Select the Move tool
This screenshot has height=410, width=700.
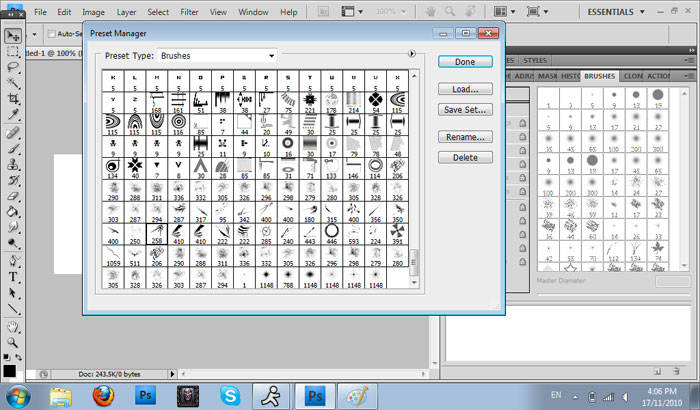13,36
